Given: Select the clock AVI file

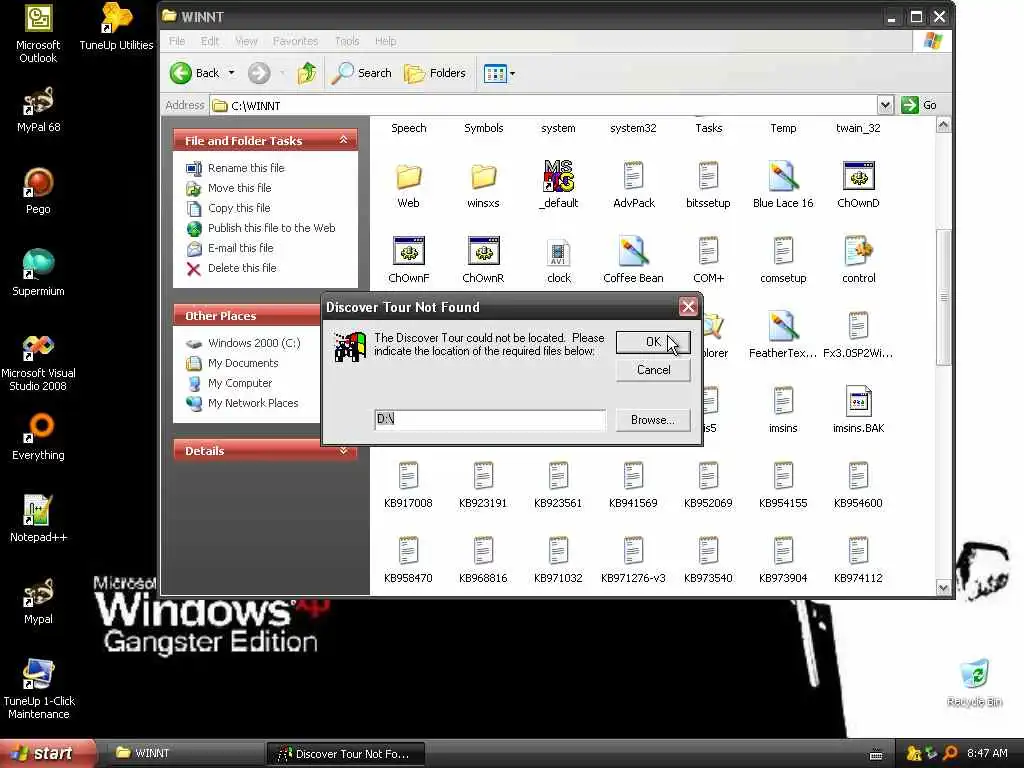Looking at the screenshot, I should point(558,260).
